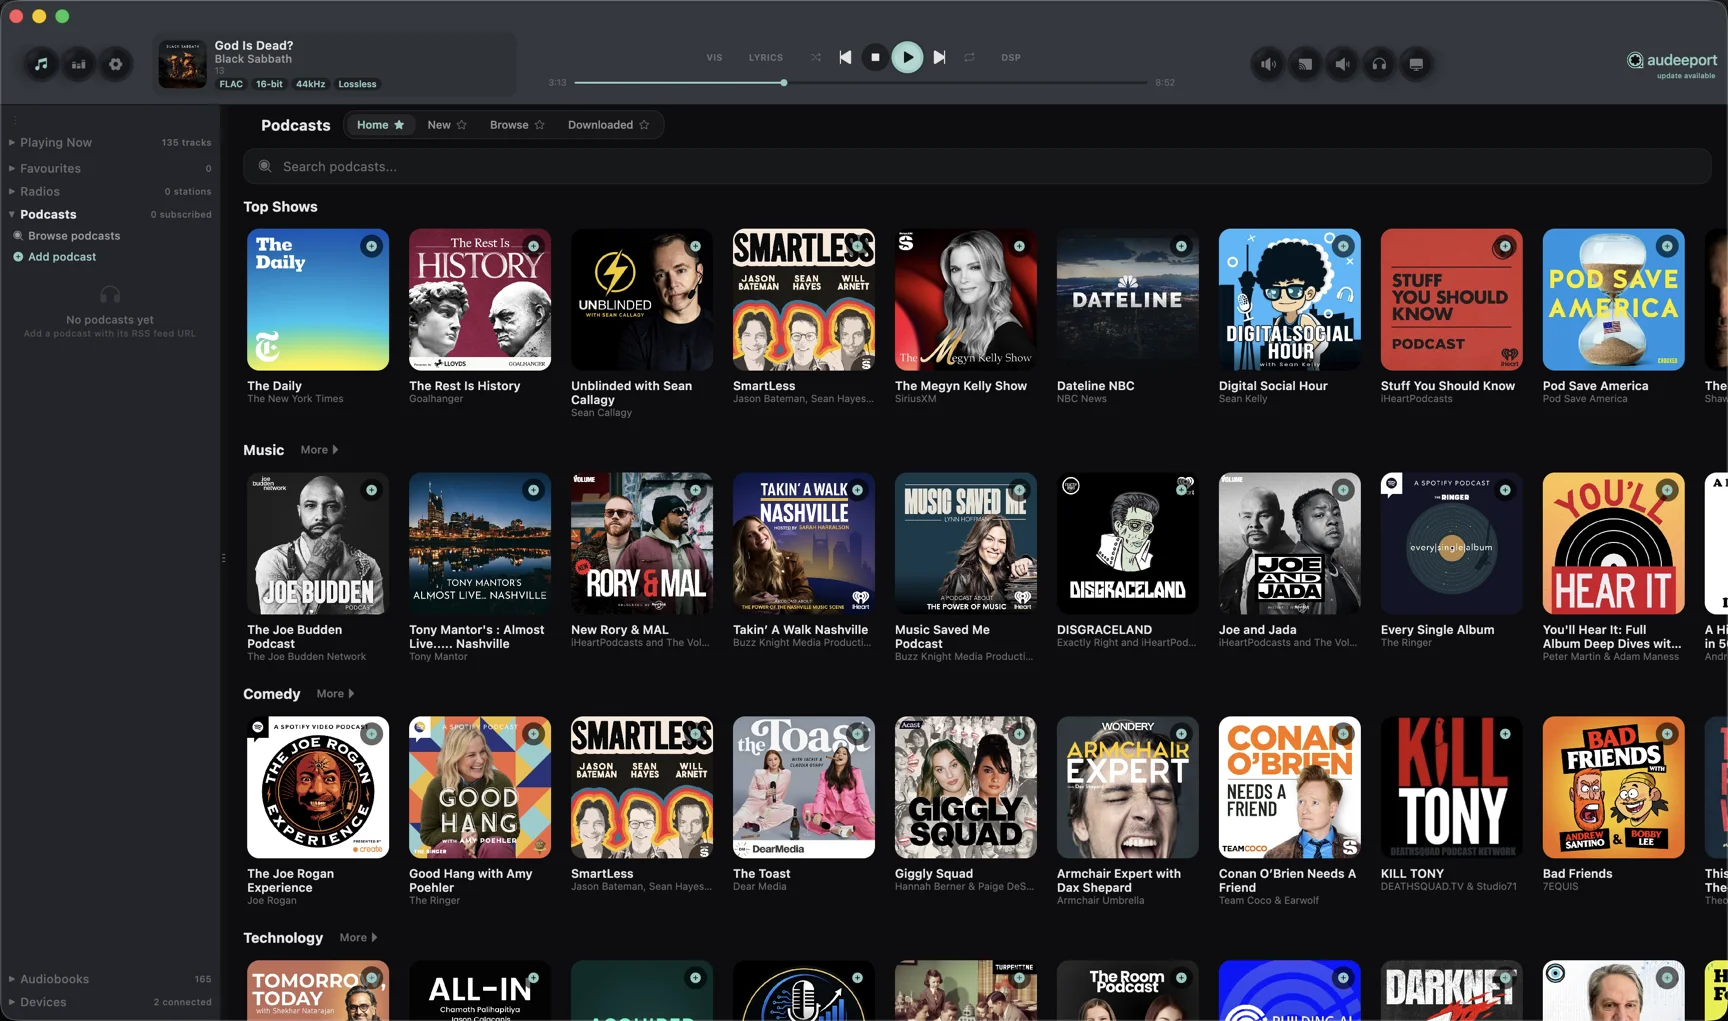This screenshot has width=1728, height=1021.
Task: Toggle the LYRICS display
Action: (x=766, y=57)
